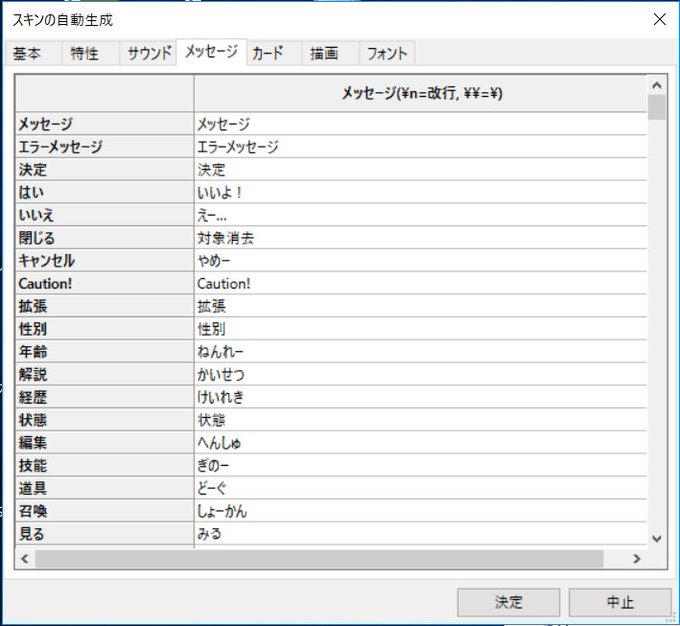The width and height of the screenshot is (680, 626).
Task: Click the メッセージ(¥n=改行, ¥¥=¥) column header
Action: click(420, 93)
